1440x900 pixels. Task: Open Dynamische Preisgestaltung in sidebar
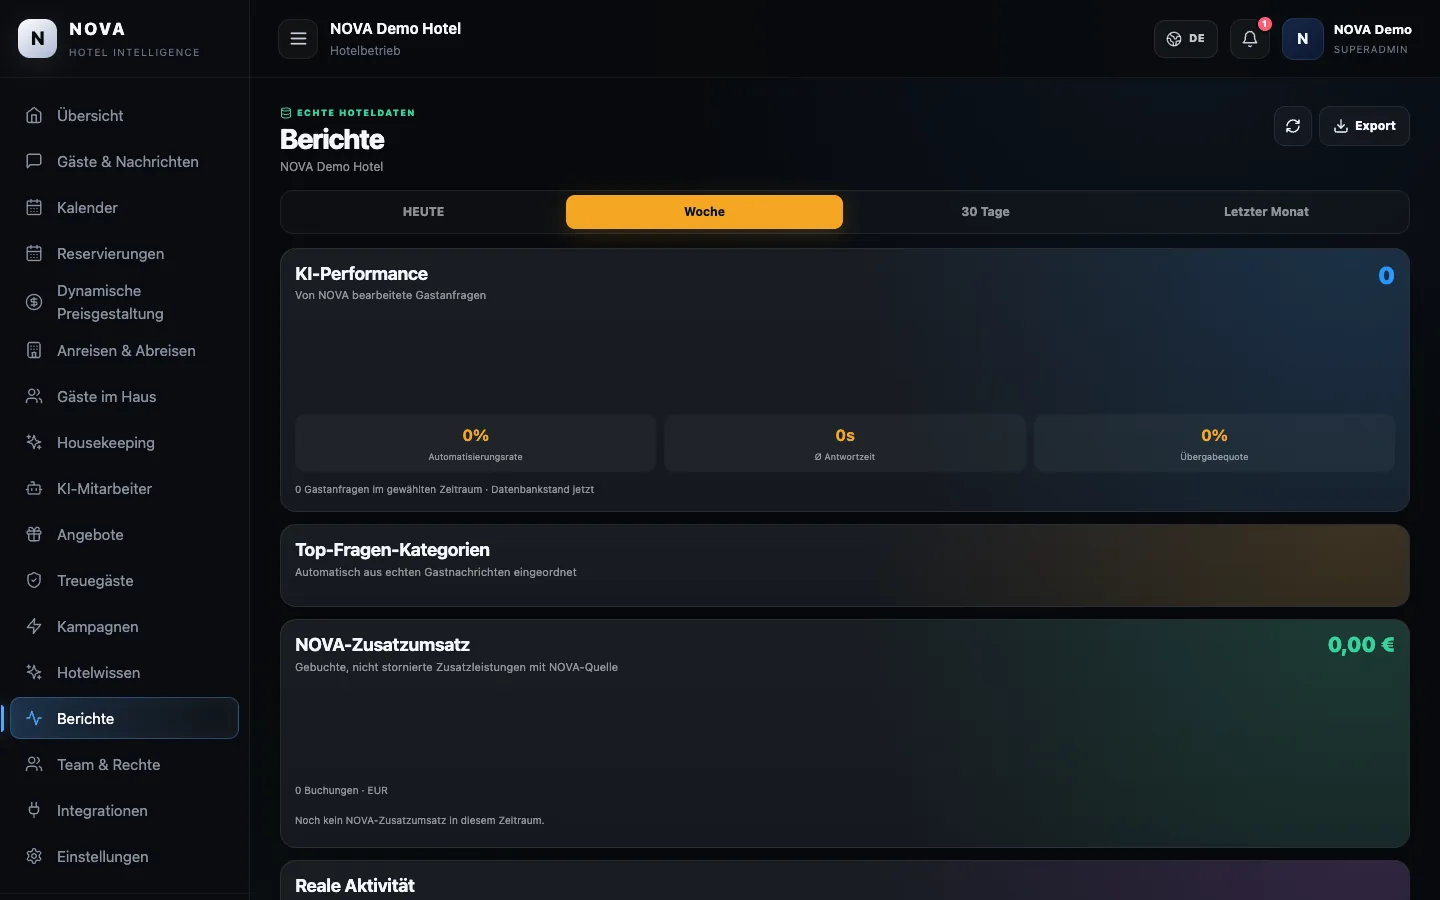[124, 302]
